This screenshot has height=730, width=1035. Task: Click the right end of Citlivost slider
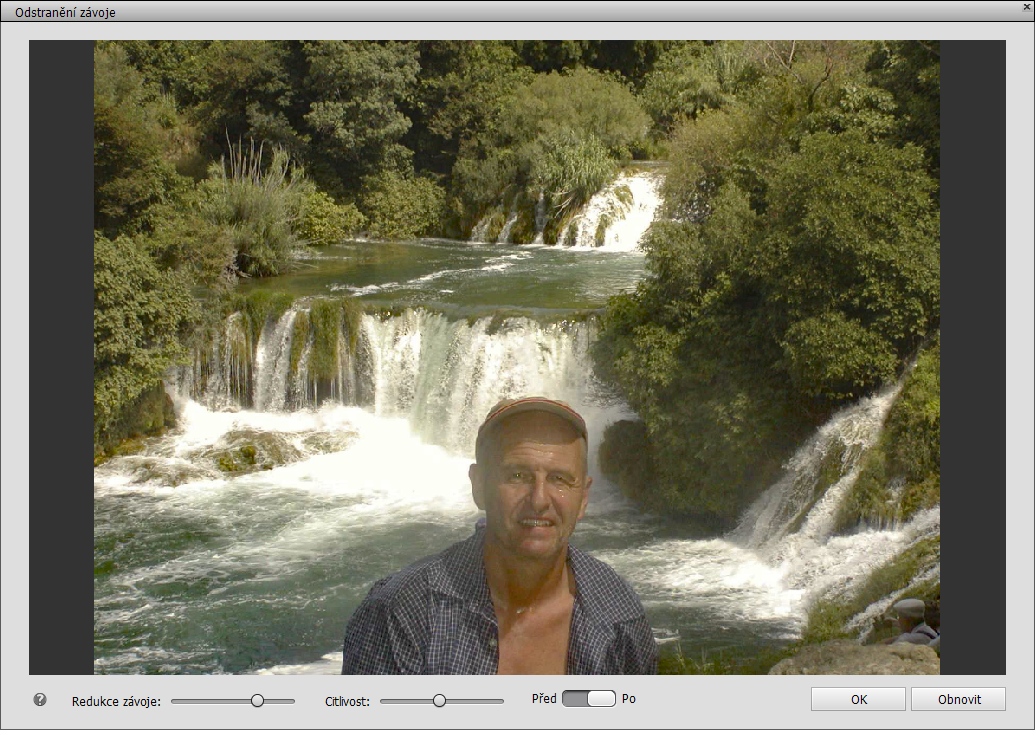click(x=502, y=701)
